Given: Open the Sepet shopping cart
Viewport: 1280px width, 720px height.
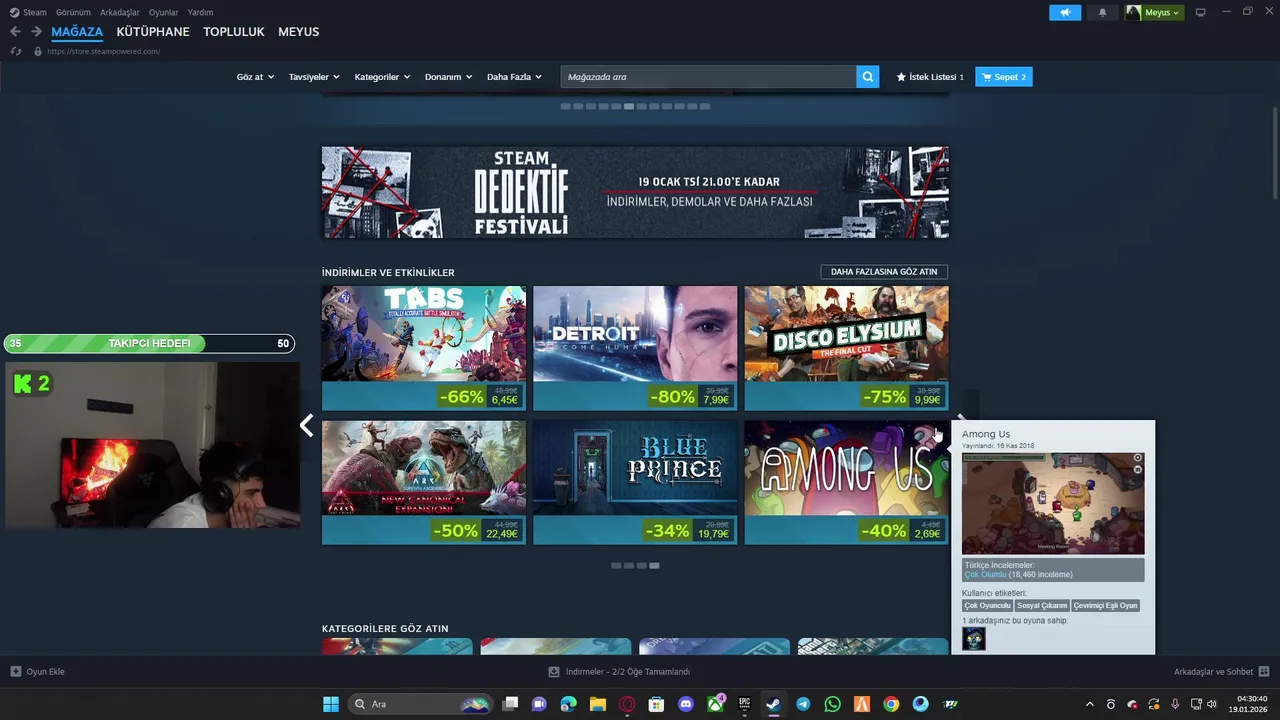Looking at the screenshot, I should [1003, 76].
